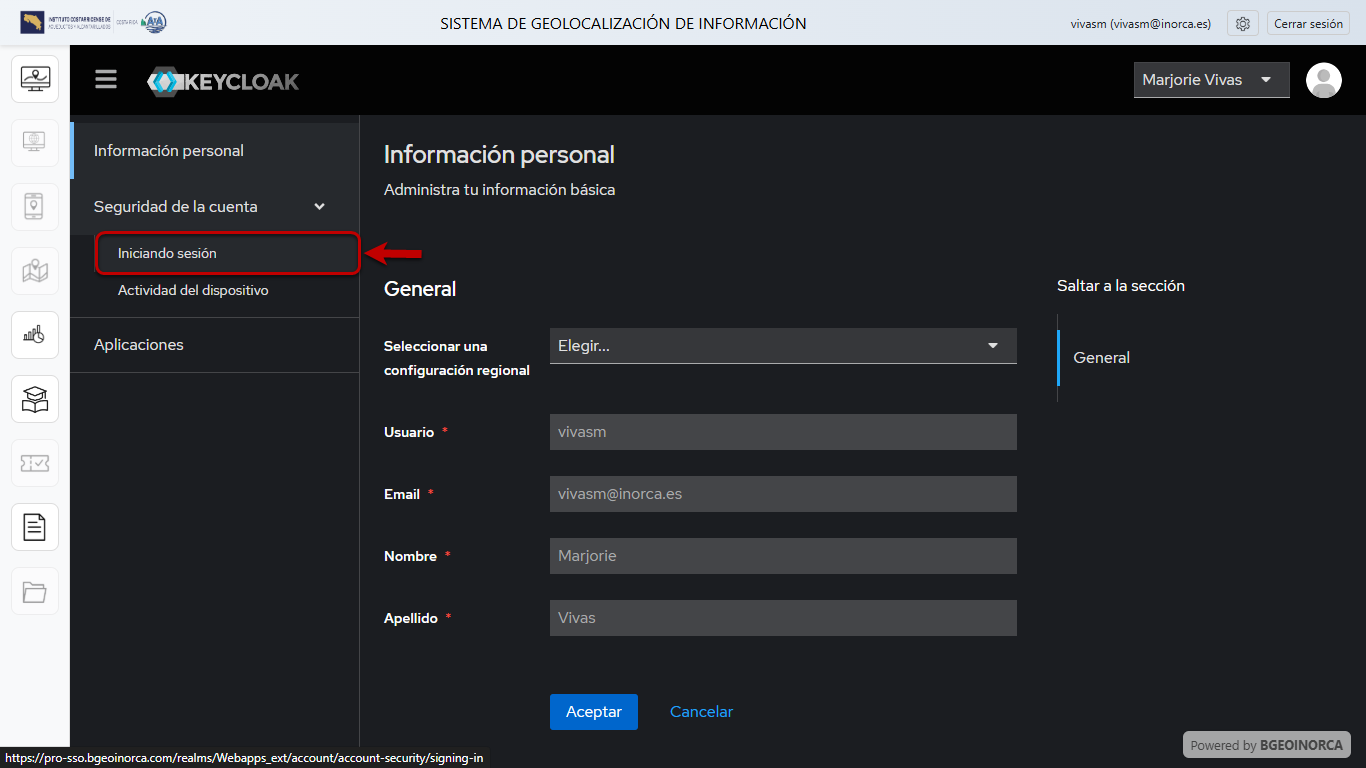The image size is (1366, 768).
Task: Open the Marjorie Vivas user dropdown
Action: coord(1211,80)
